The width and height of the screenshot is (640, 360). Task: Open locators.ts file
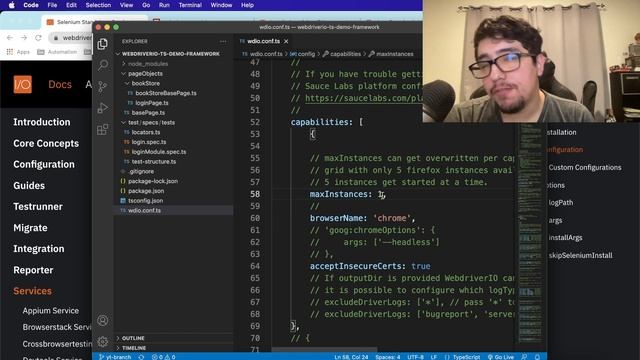(x=146, y=132)
